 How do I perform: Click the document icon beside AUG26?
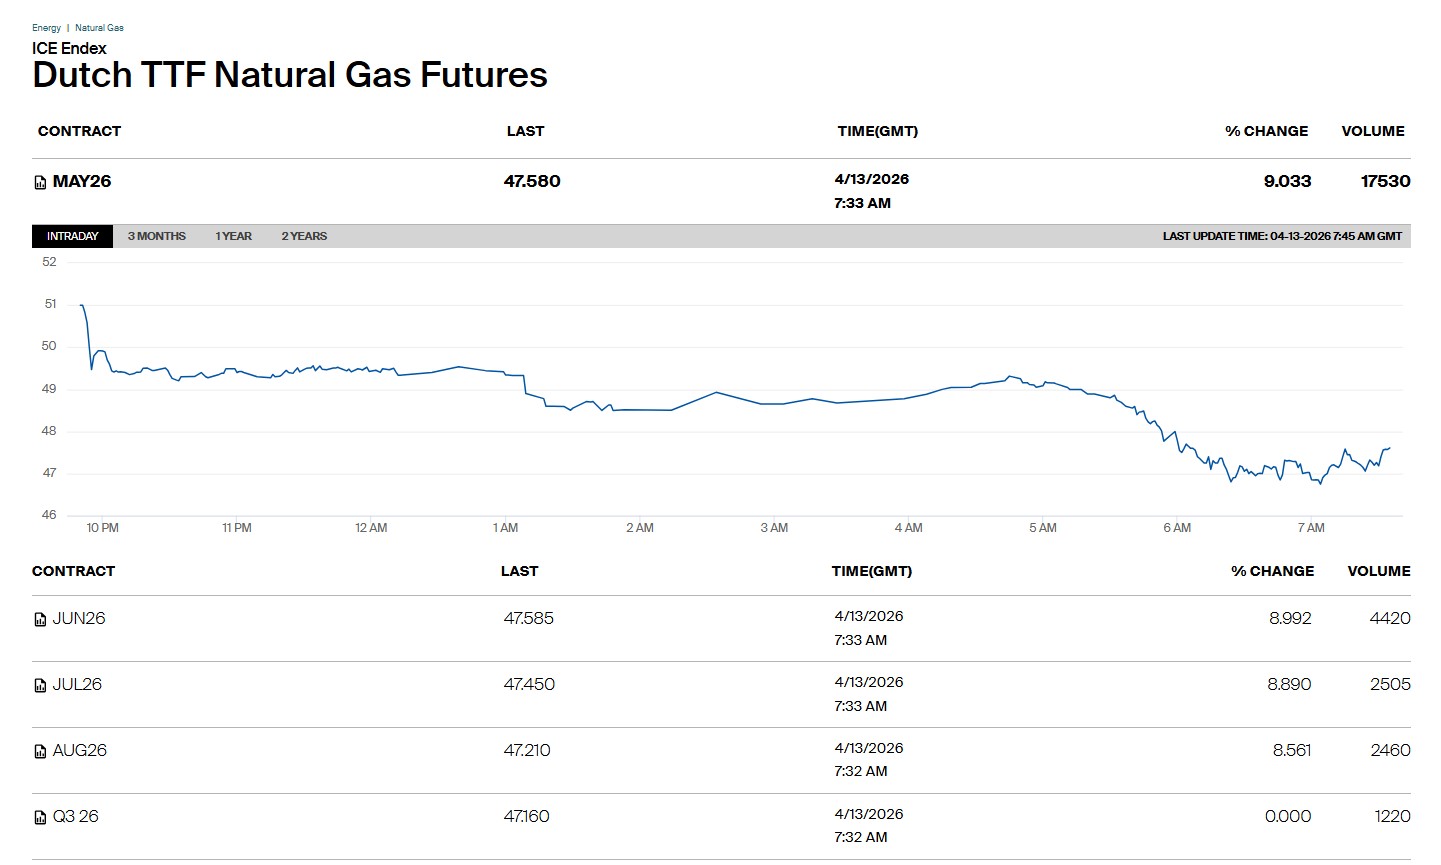coord(40,752)
